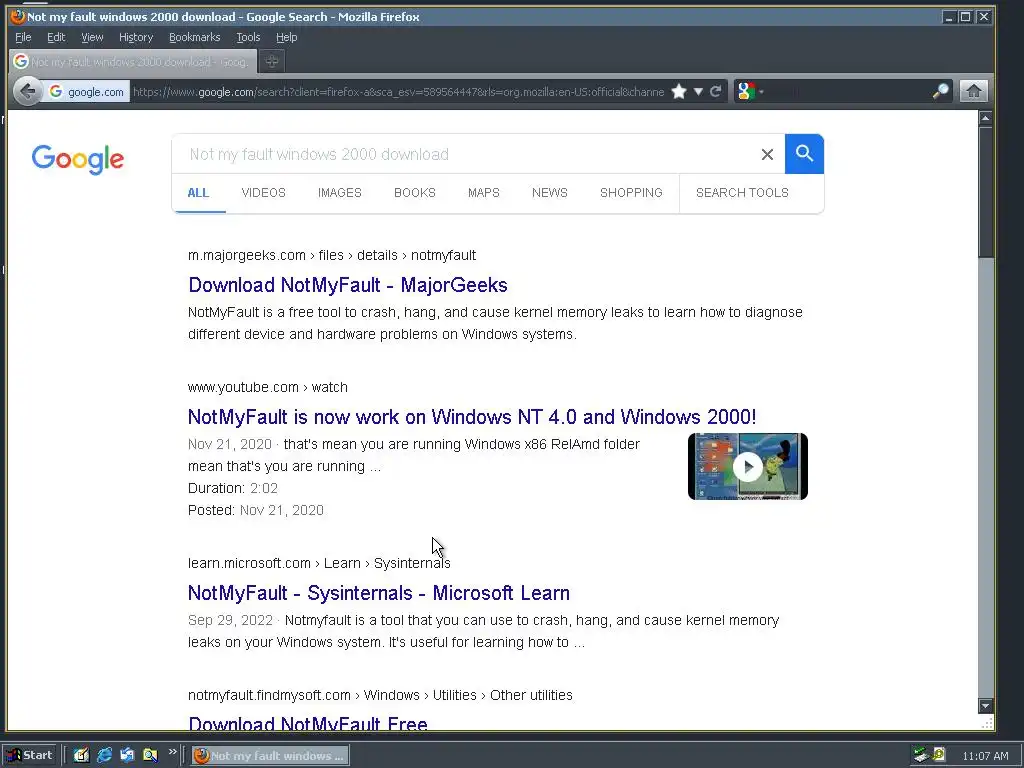
Task: Play the YouTube video thumbnail
Action: point(748,466)
